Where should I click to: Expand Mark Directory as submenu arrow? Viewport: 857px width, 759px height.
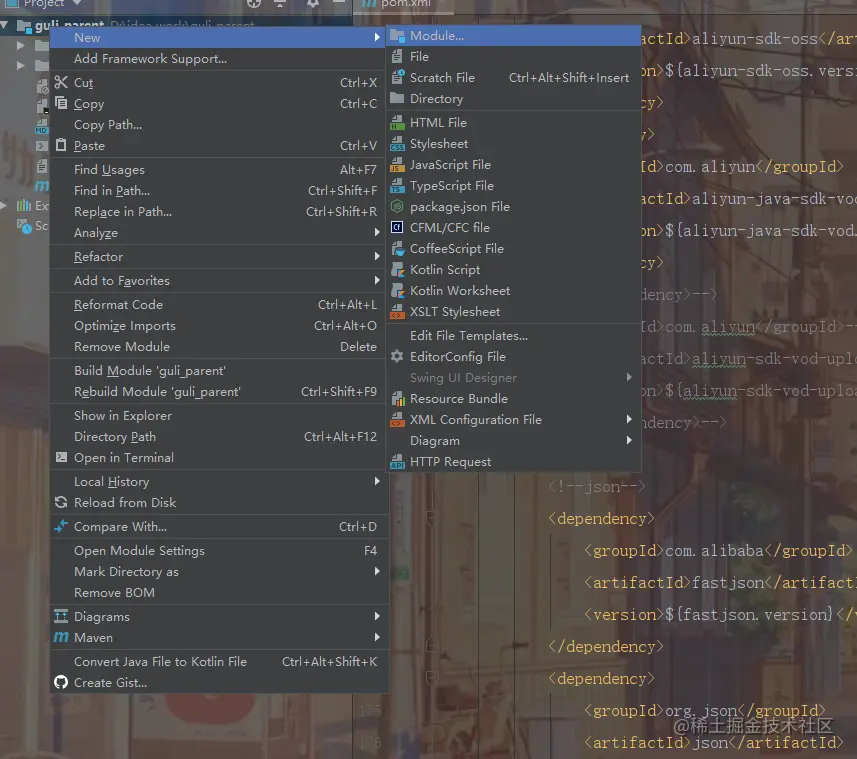(x=377, y=572)
